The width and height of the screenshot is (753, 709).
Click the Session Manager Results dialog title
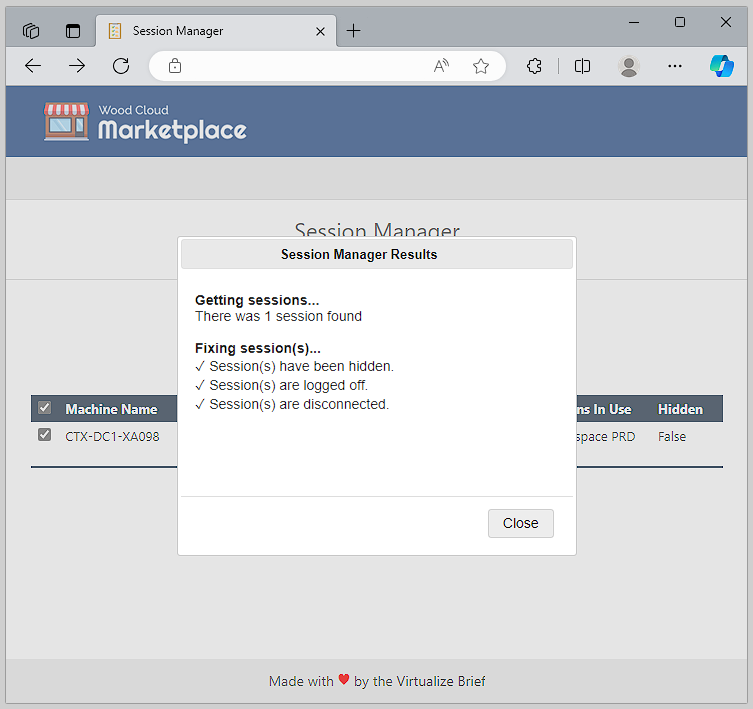coord(359,255)
